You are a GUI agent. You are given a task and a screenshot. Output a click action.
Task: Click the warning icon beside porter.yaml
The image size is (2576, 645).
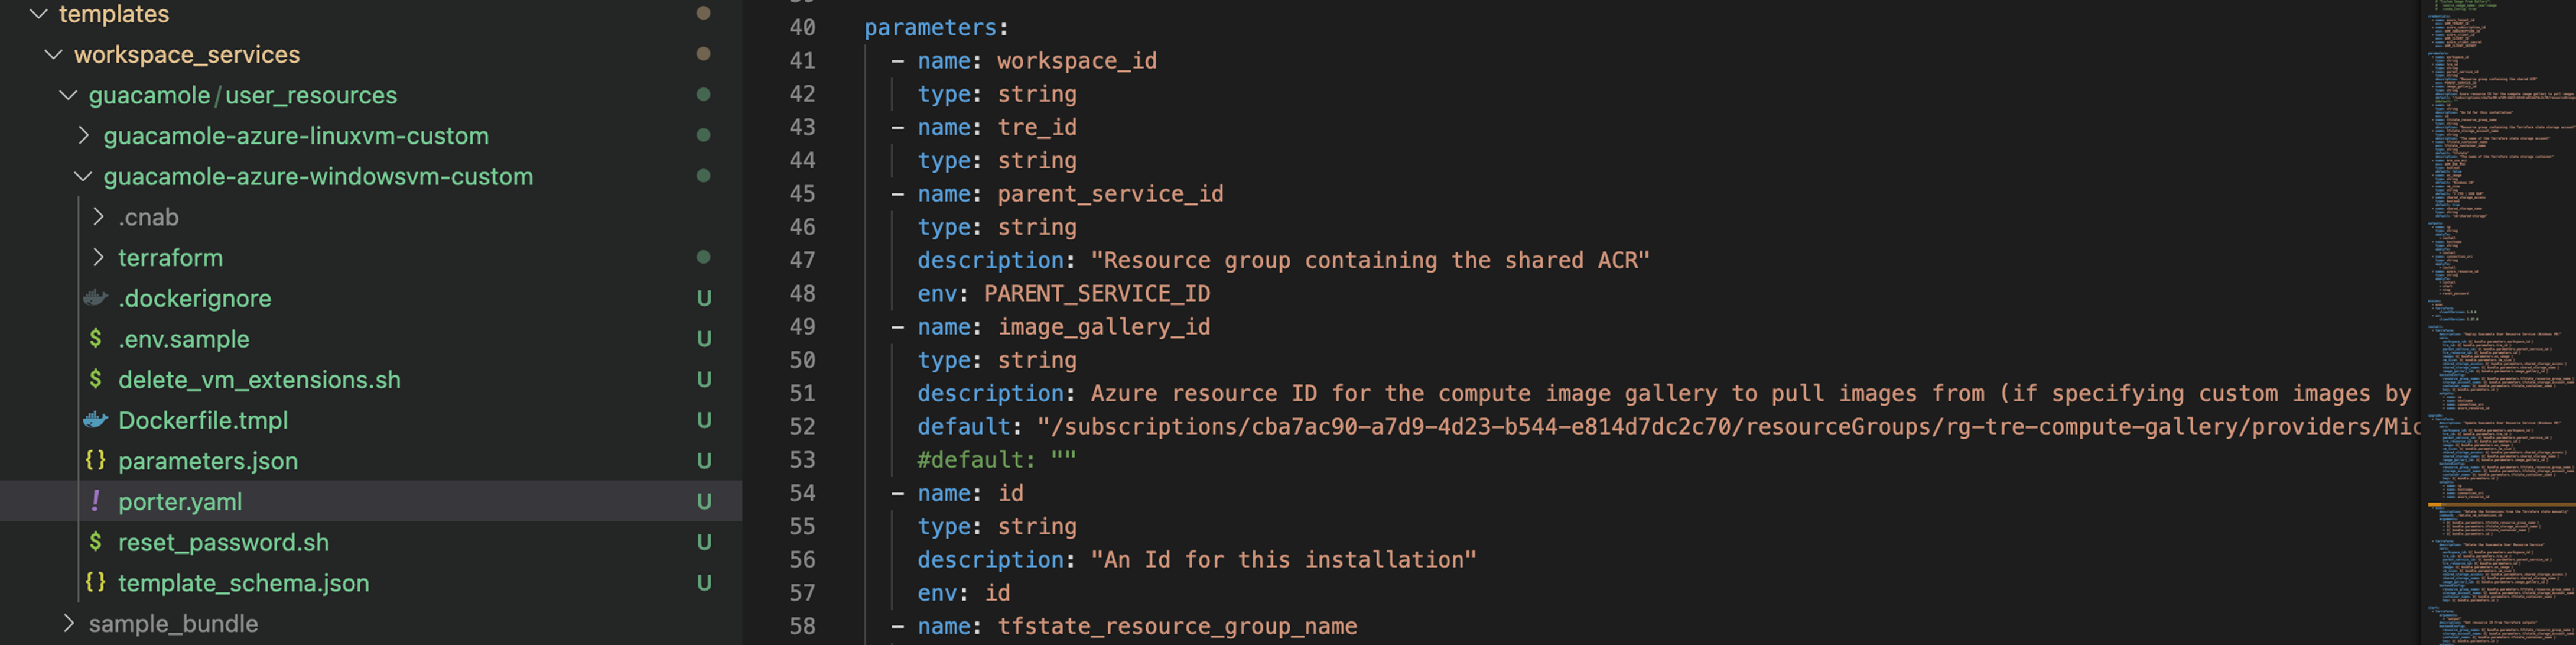(x=95, y=501)
